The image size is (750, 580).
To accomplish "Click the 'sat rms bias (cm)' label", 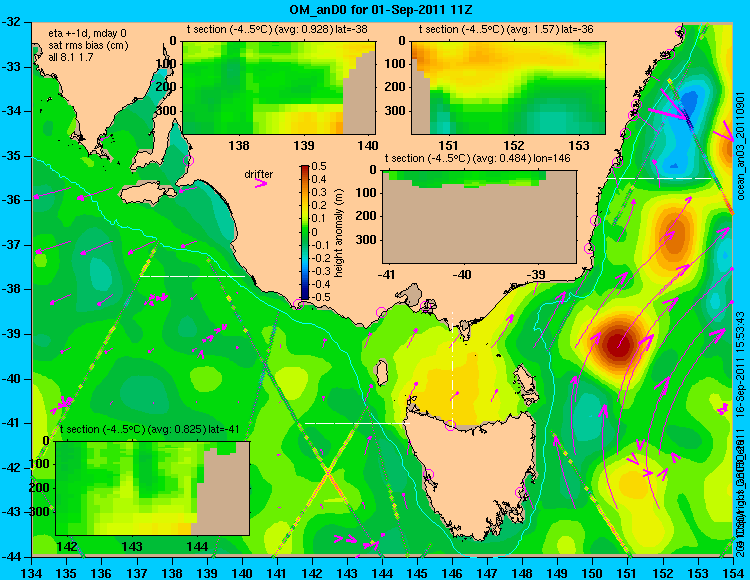I will (x=88, y=46).
